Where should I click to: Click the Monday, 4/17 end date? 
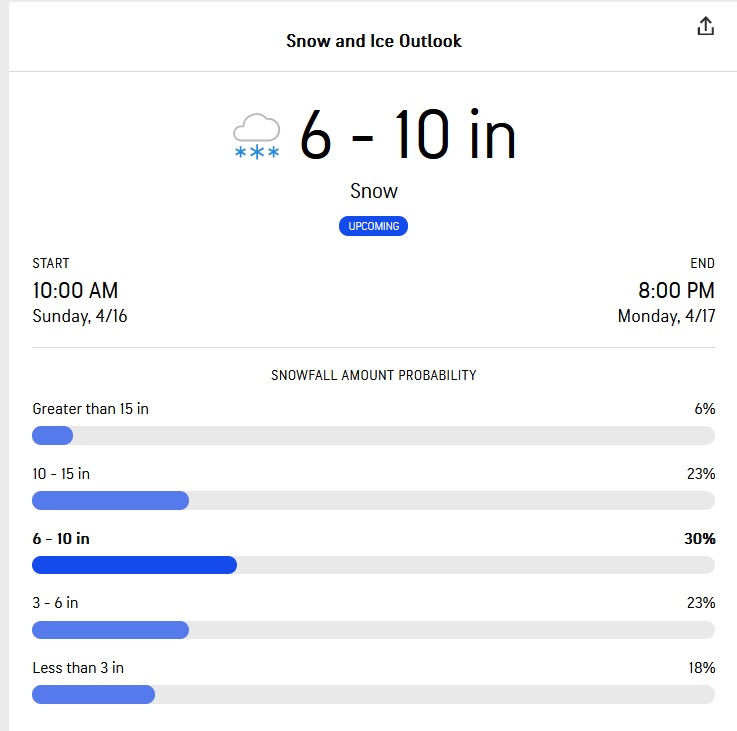(666, 316)
